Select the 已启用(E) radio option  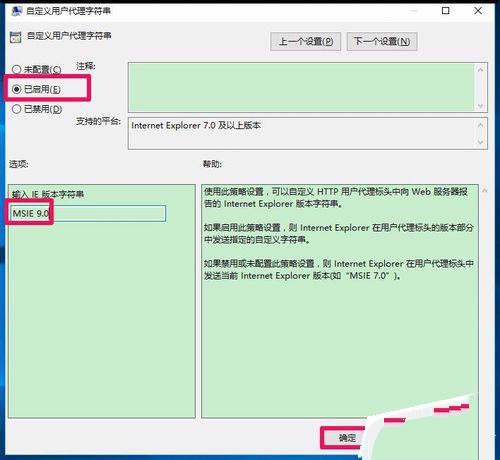click(x=16, y=89)
